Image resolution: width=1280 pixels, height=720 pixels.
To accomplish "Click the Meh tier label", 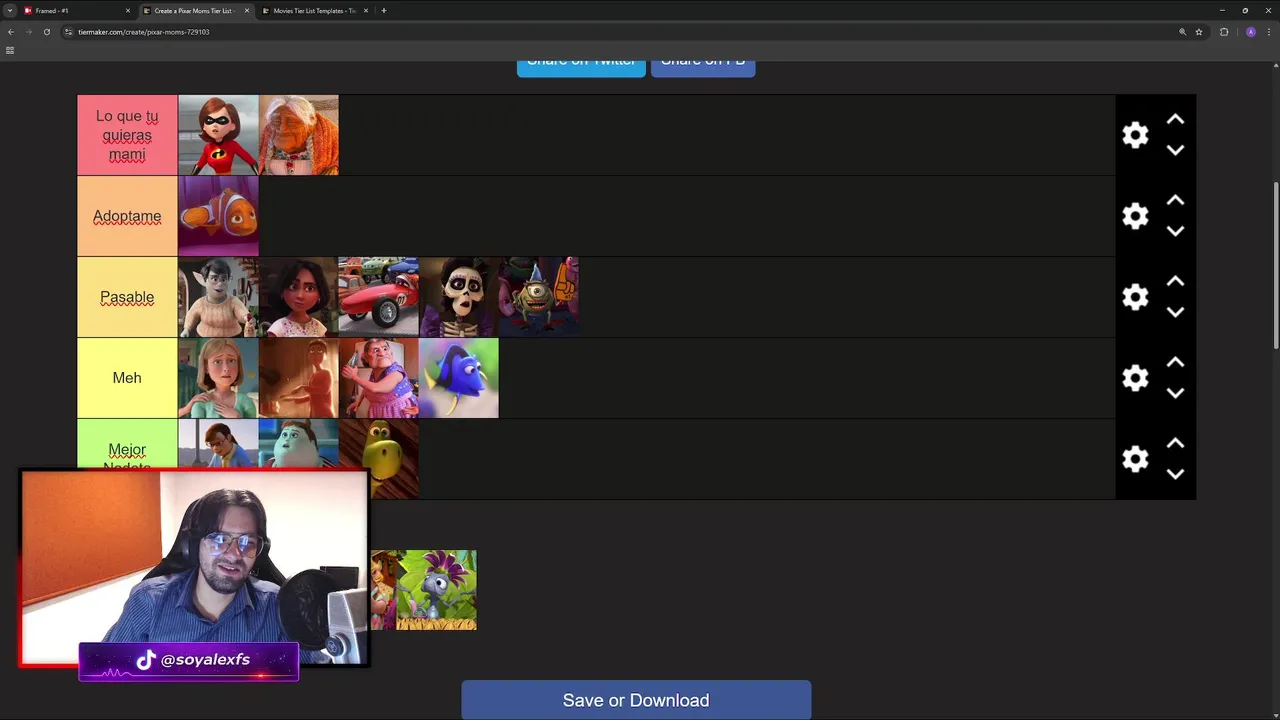I will [127, 378].
